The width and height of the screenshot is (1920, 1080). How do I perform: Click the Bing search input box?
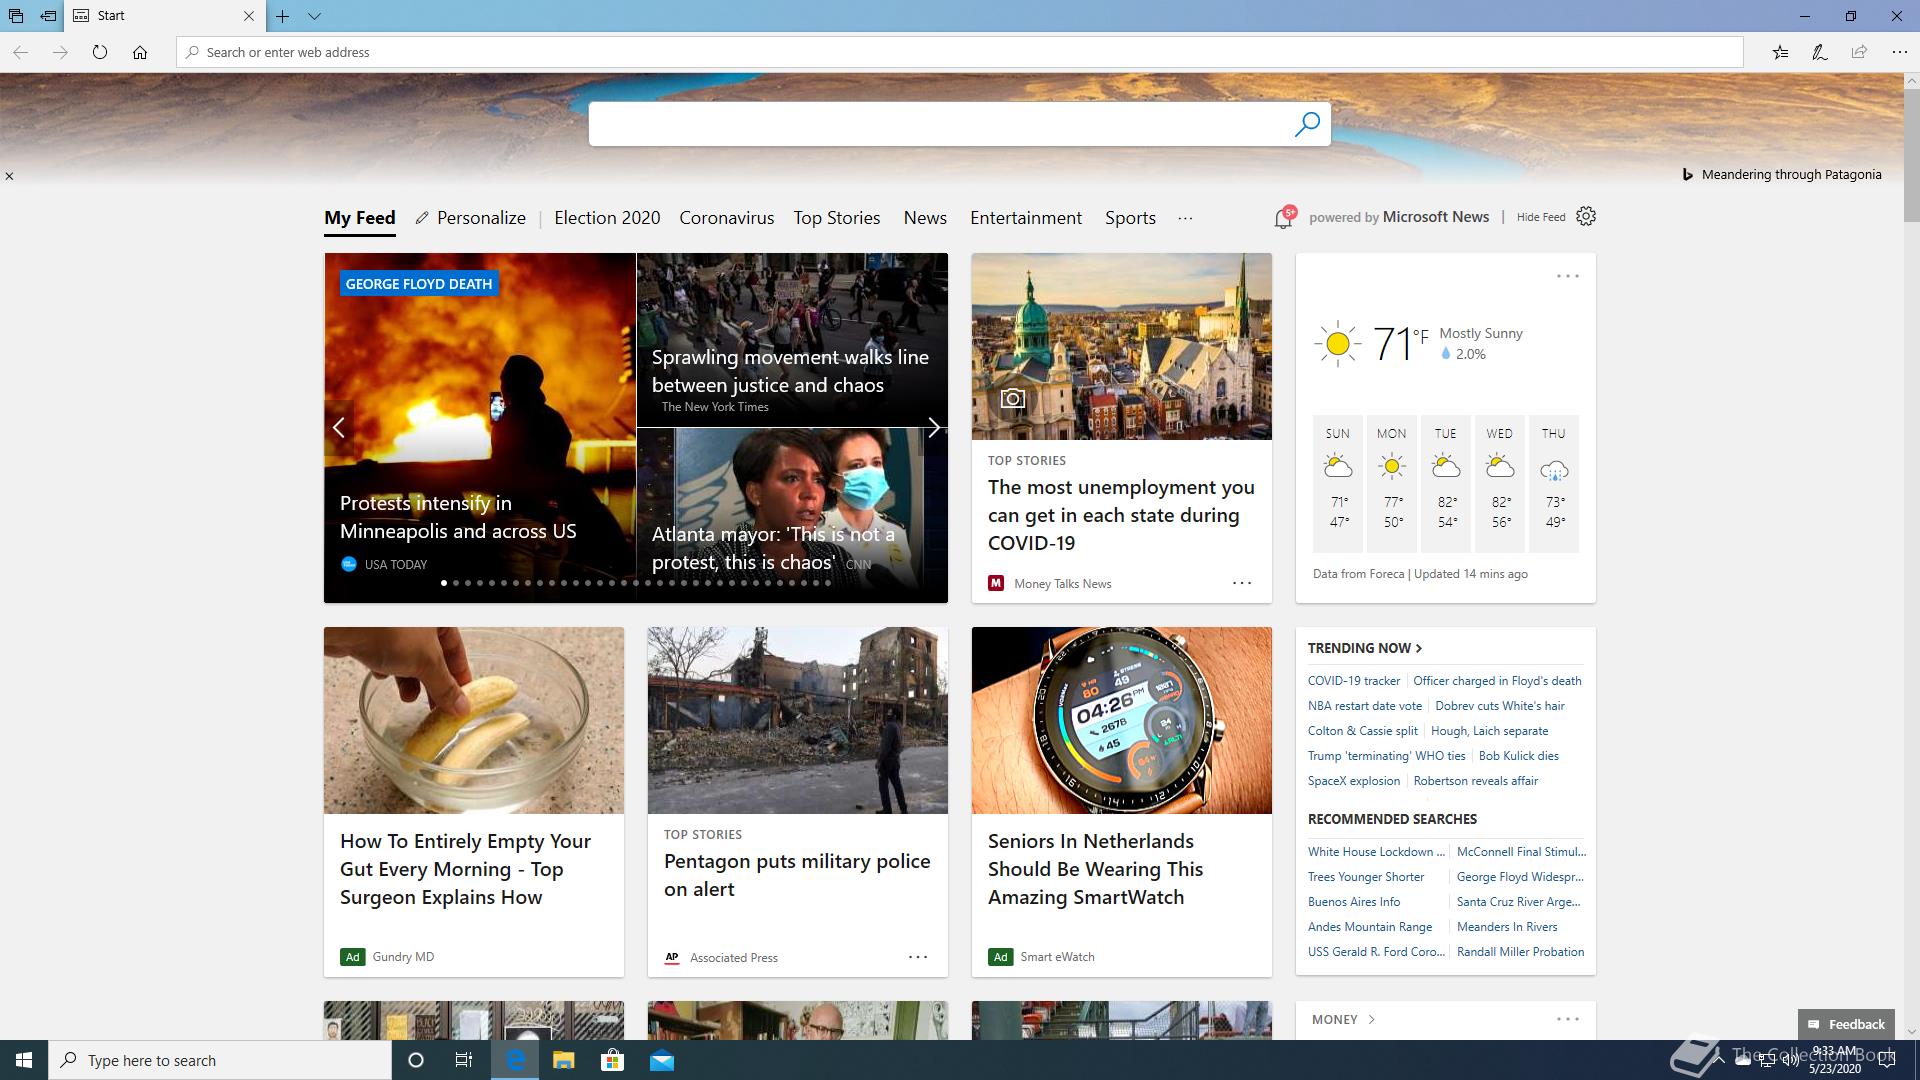coord(940,124)
